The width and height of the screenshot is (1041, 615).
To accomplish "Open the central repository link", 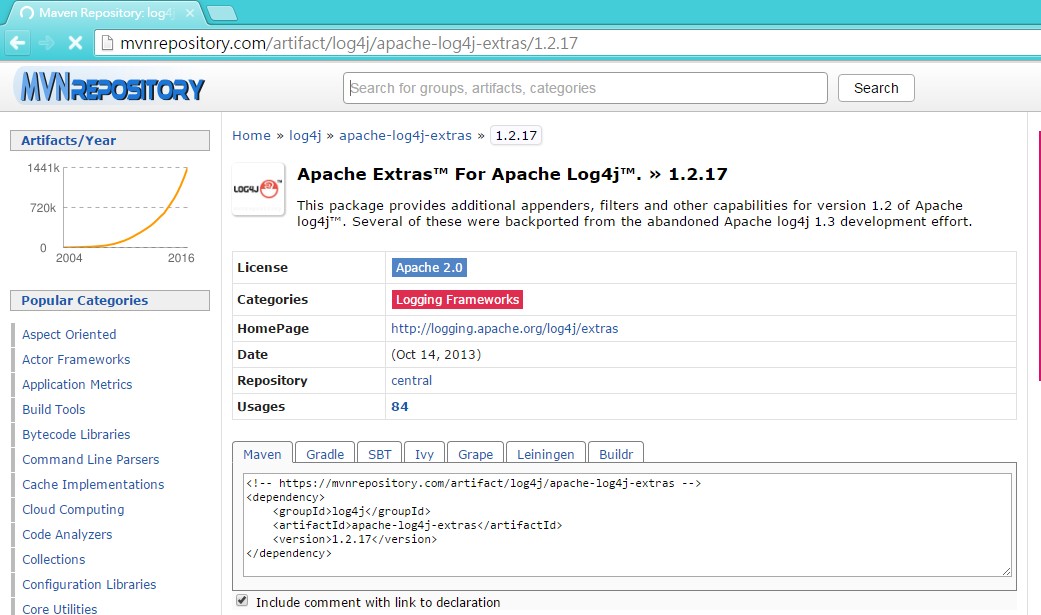I will tap(411, 380).
